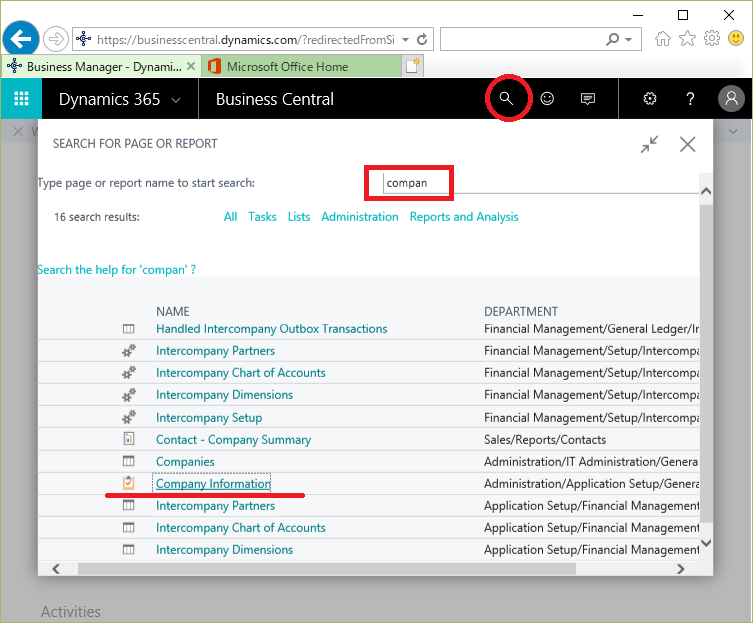The height and width of the screenshot is (623, 753).
Task: Click the smiley feedback icon in header
Action: point(547,98)
